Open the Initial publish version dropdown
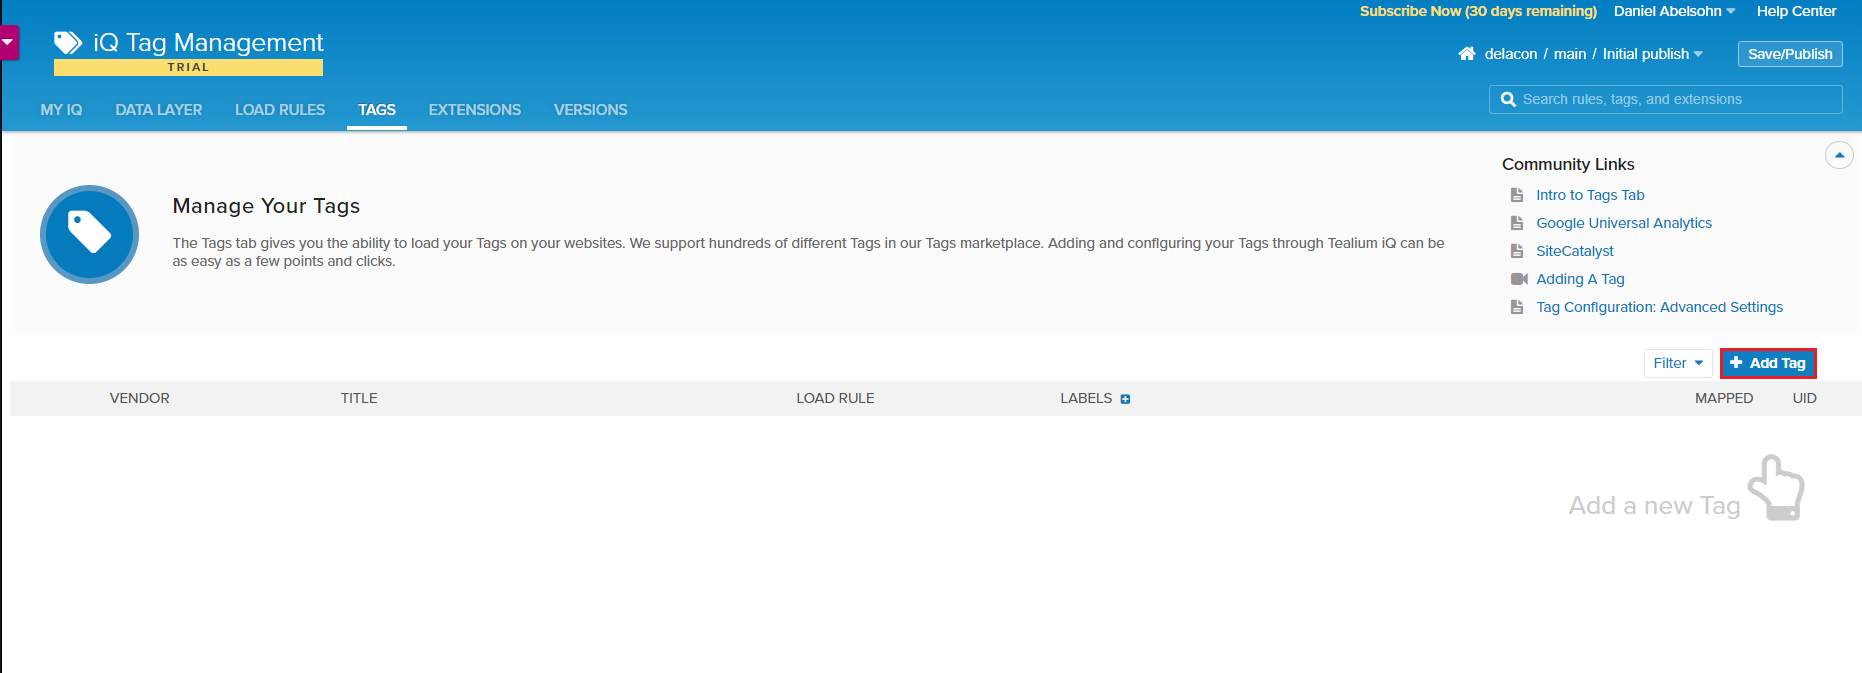This screenshot has height=673, width=1862. coord(1653,54)
